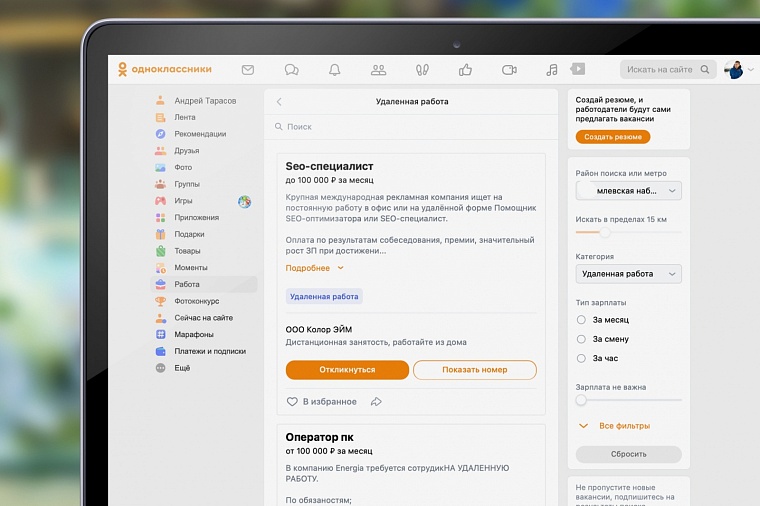Select the 'За час' salary type
The width and height of the screenshot is (760, 506).
pyautogui.click(x=582, y=358)
